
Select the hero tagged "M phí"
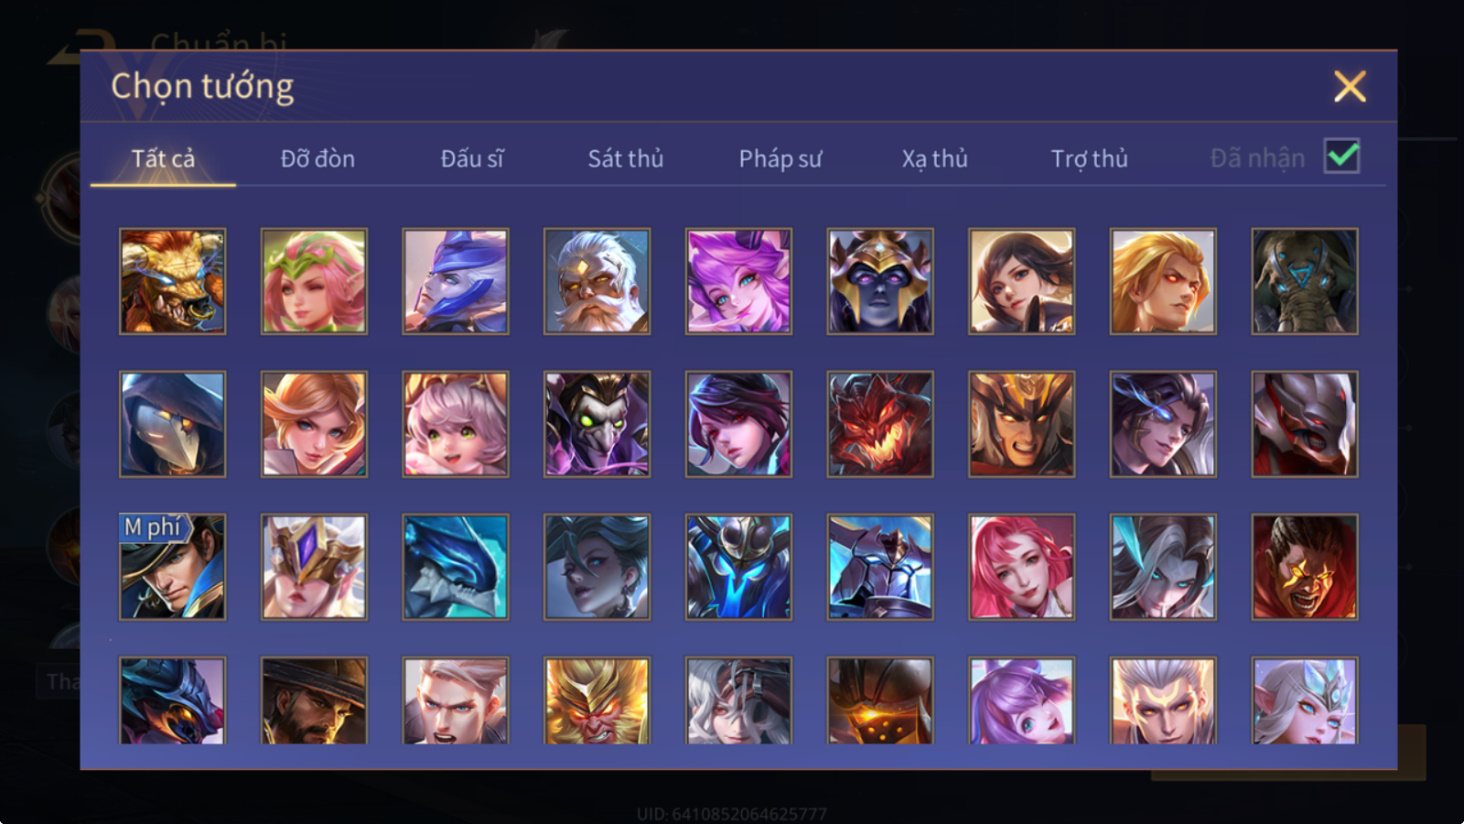(x=172, y=567)
